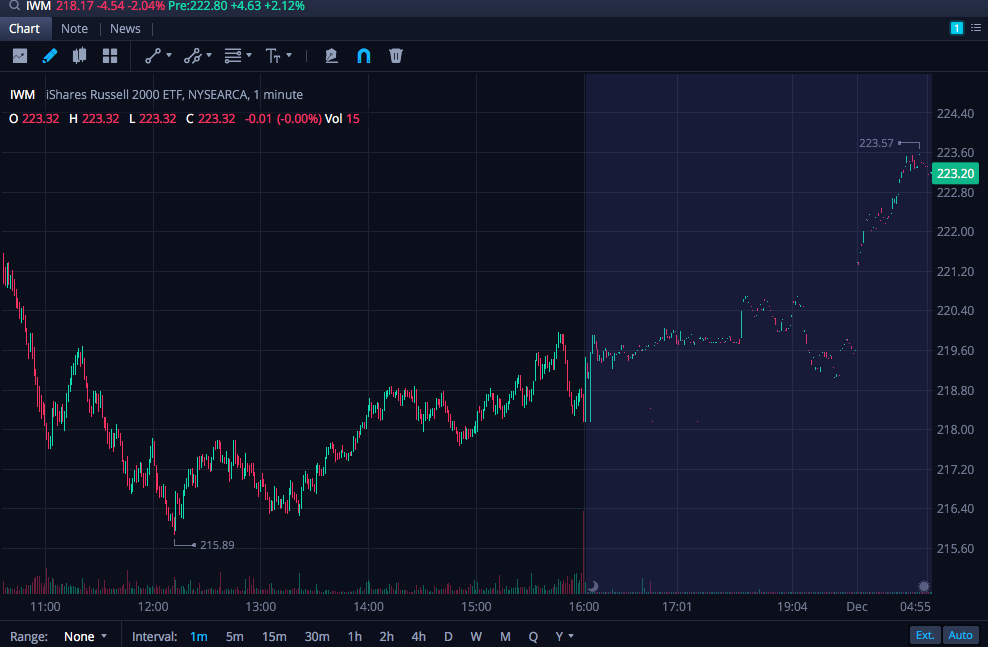The width and height of the screenshot is (988, 647).
Task: Click the 218.00 price axis label
Action: (955, 430)
